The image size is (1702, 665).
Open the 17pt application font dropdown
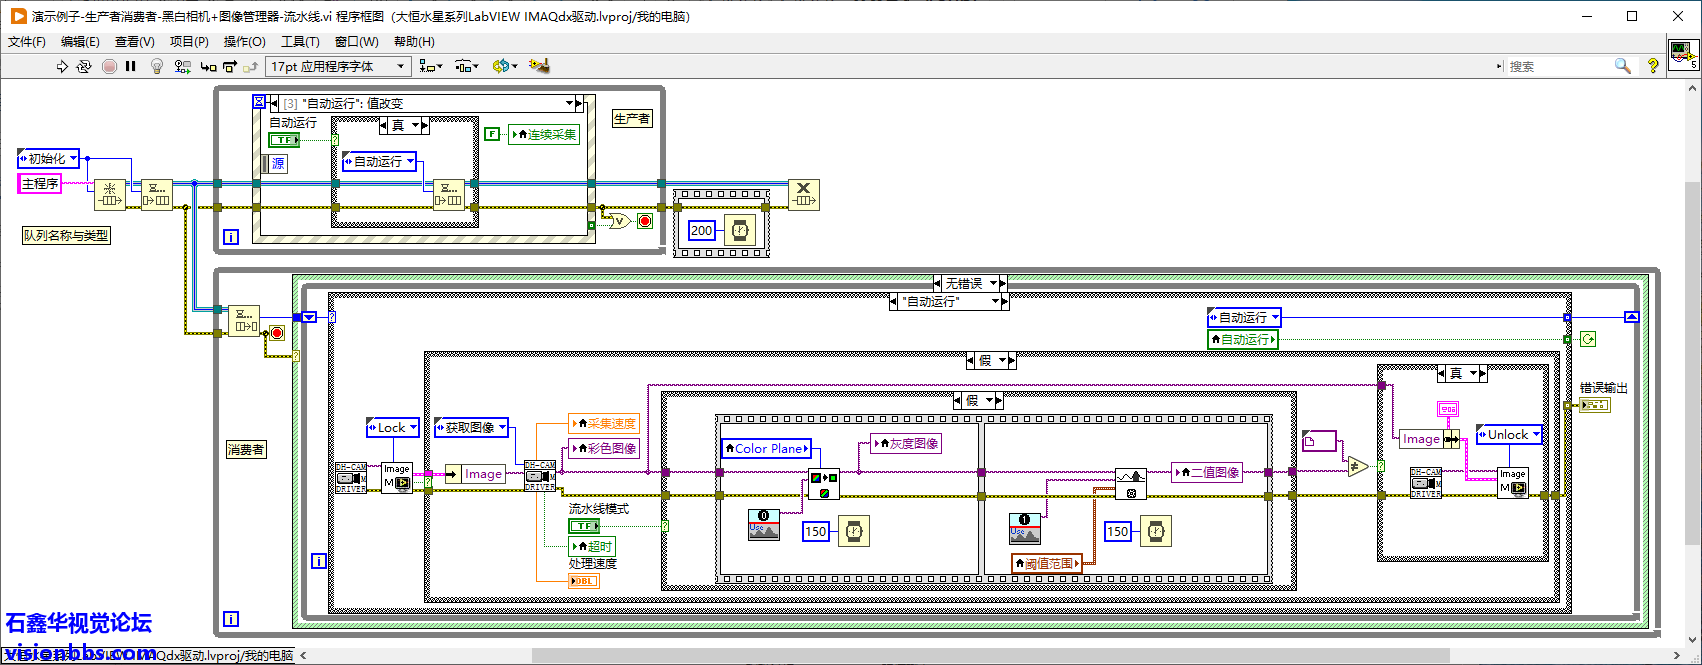(x=338, y=66)
